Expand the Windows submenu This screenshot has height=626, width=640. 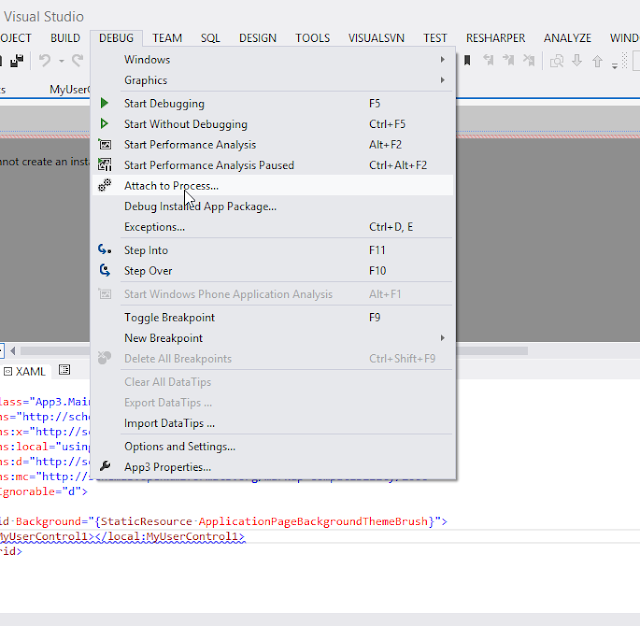tap(442, 60)
